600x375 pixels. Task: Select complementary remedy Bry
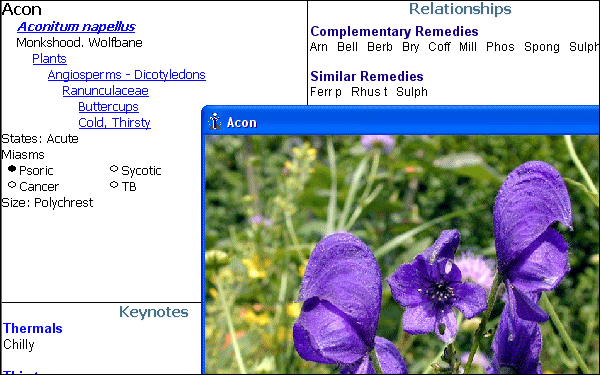click(411, 47)
